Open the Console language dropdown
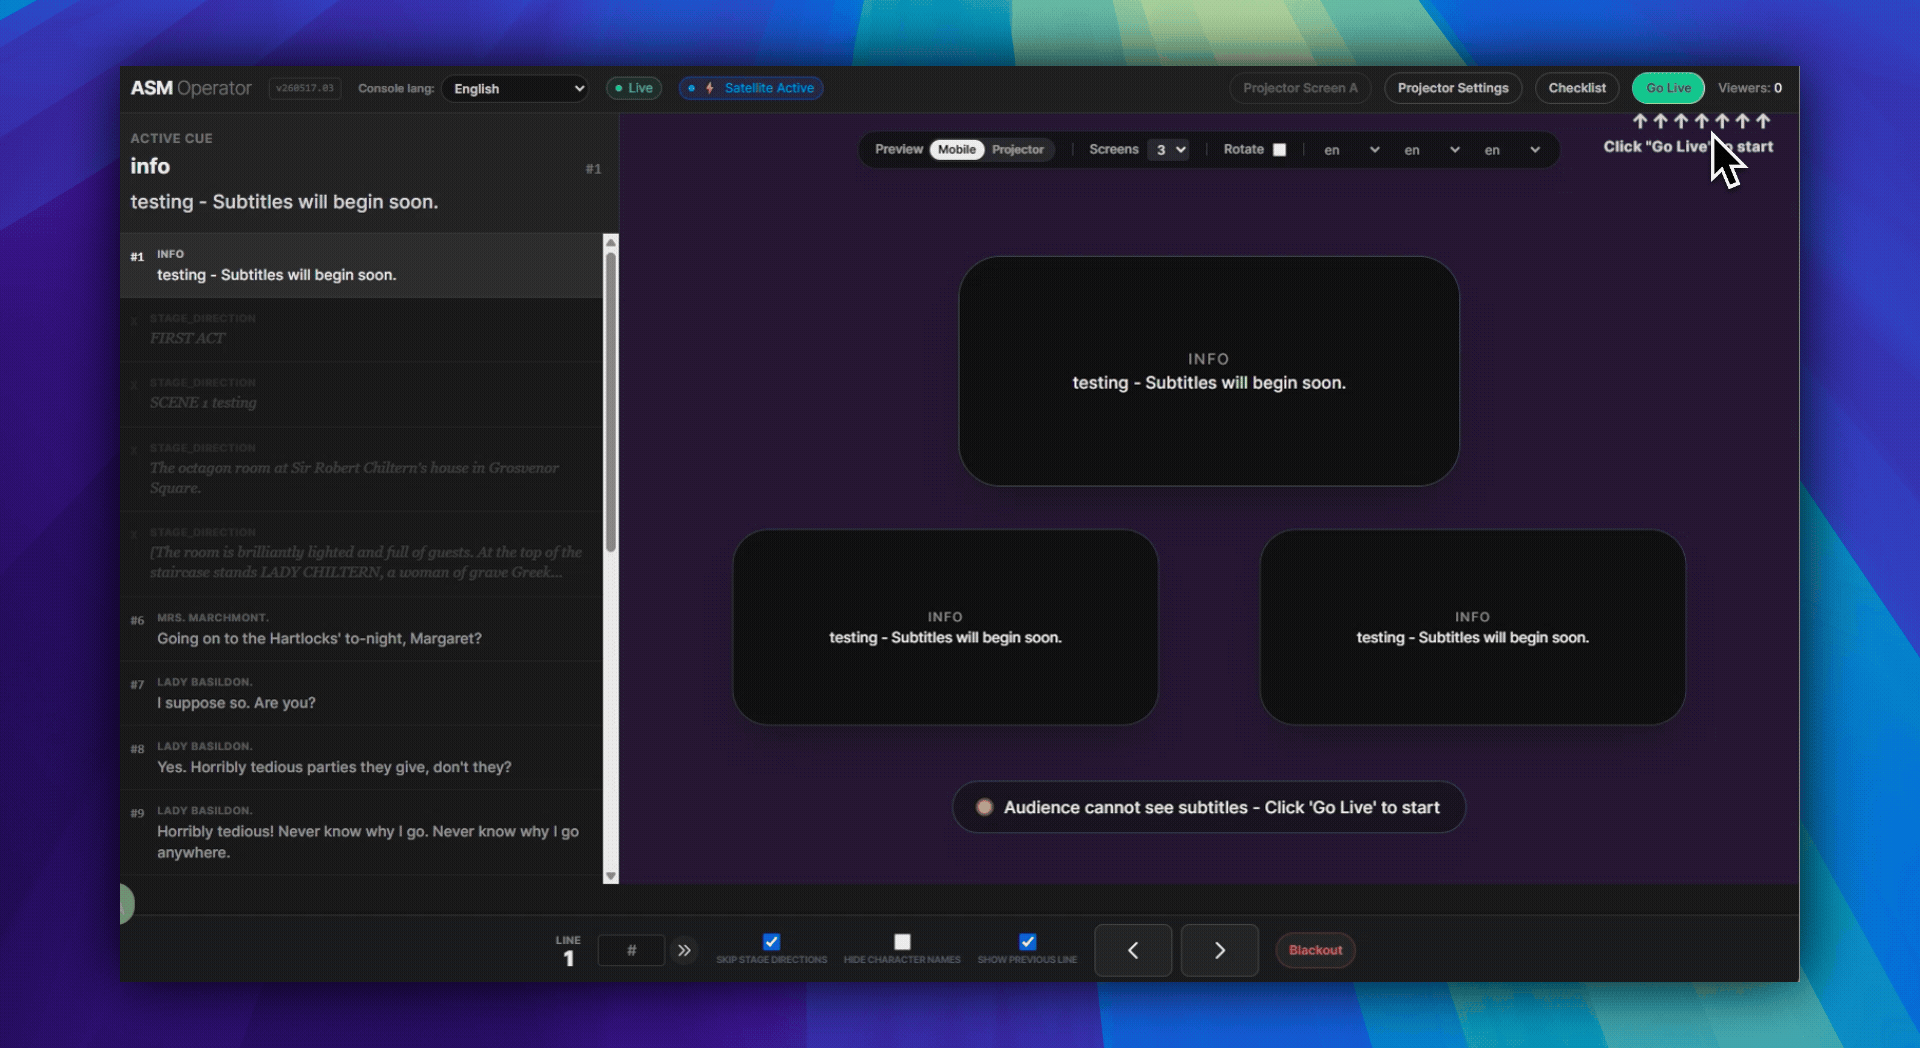This screenshot has width=1920, height=1048. coord(516,88)
